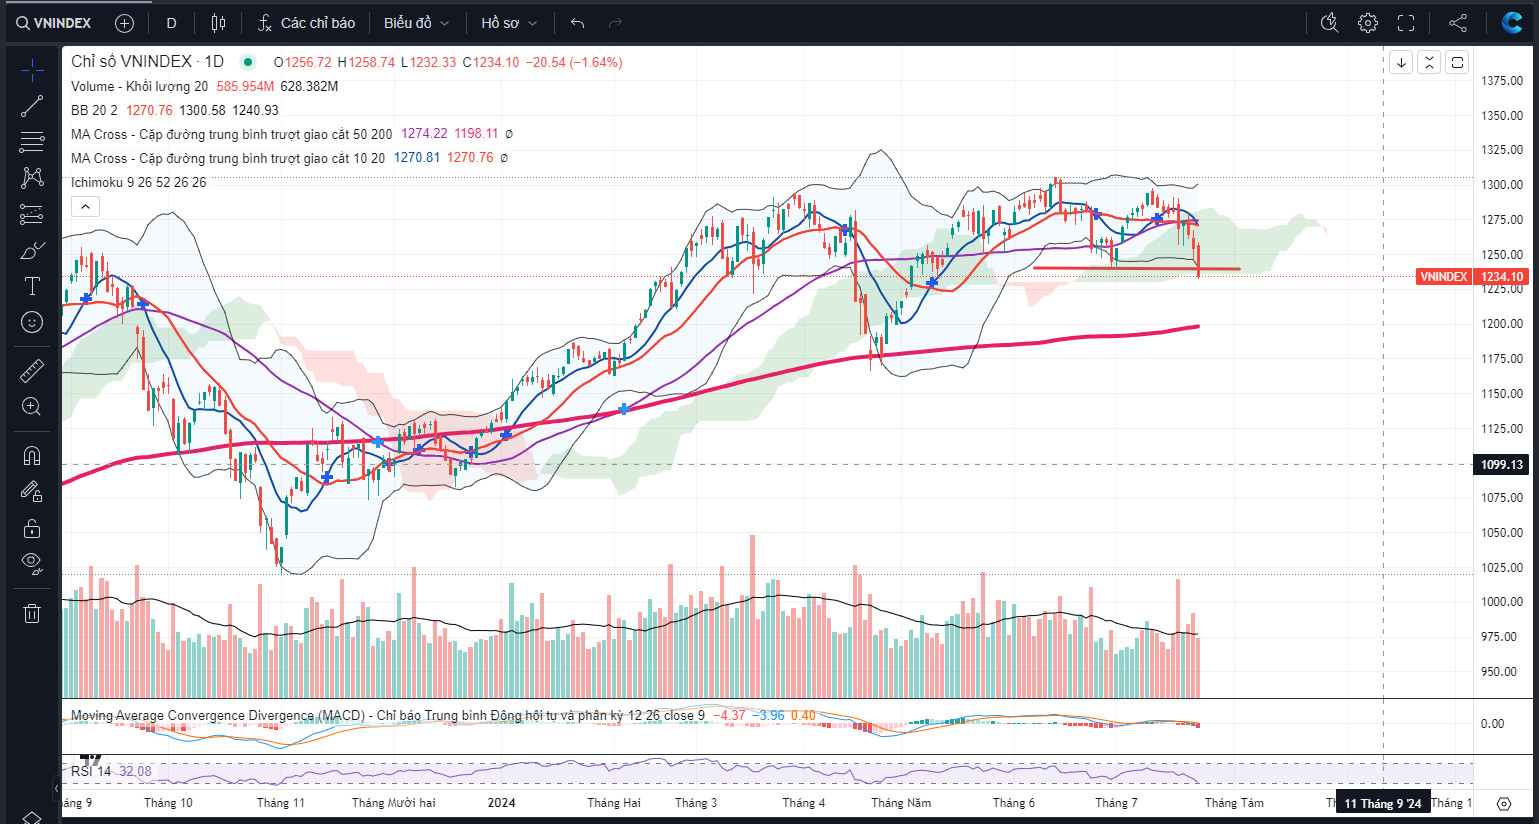Click the 11 Tháng 9 '24 date label

click(x=1382, y=803)
